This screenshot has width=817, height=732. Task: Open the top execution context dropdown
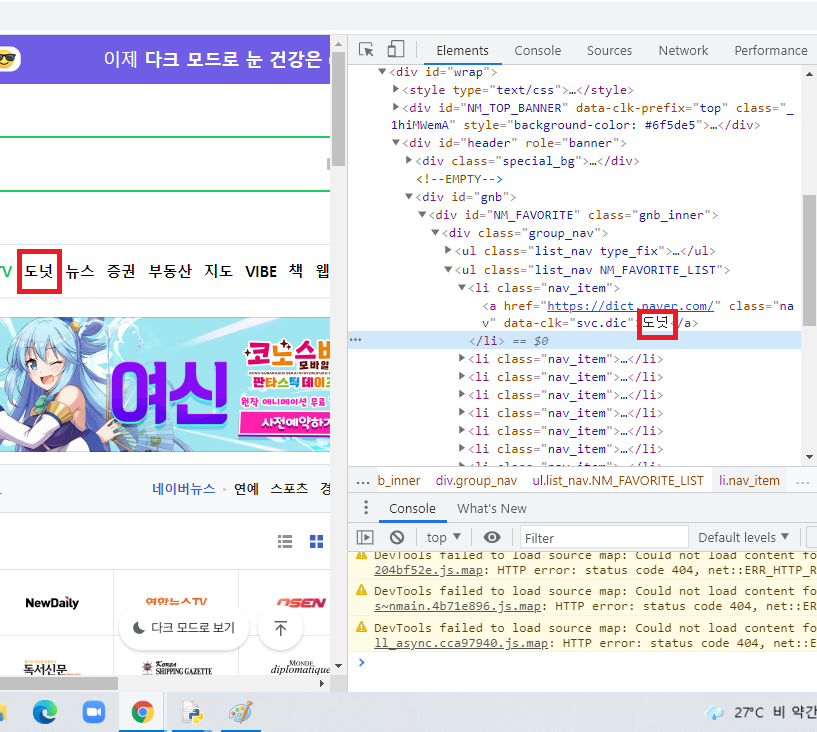click(443, 537)
